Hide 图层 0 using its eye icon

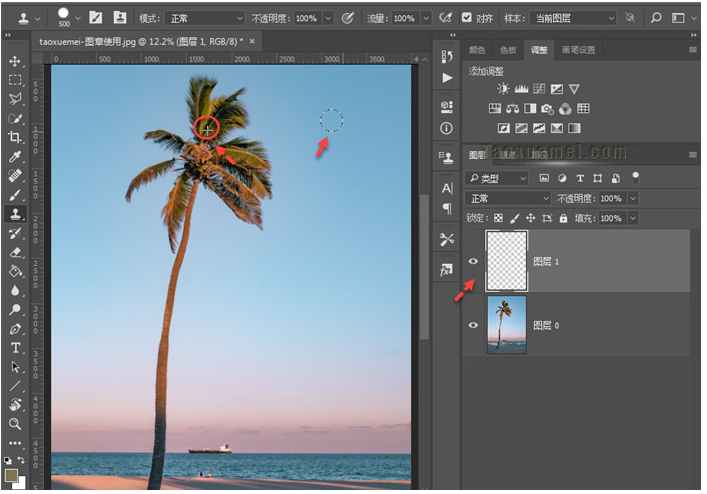(x=473, y=325)
